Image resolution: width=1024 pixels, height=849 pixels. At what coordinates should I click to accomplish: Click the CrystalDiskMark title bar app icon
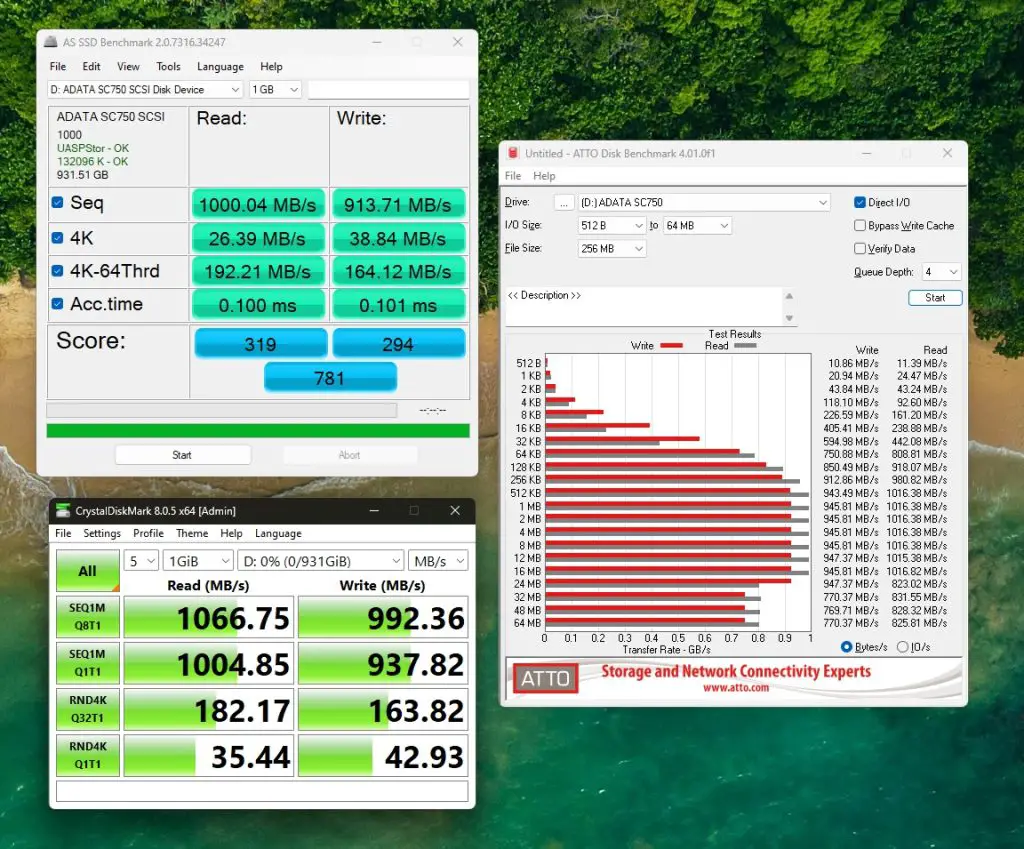(63, 510)
